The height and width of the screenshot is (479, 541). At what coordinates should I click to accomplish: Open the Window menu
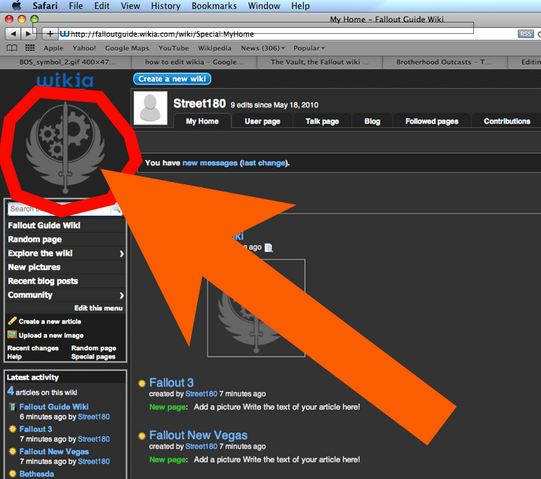[264, 6]
